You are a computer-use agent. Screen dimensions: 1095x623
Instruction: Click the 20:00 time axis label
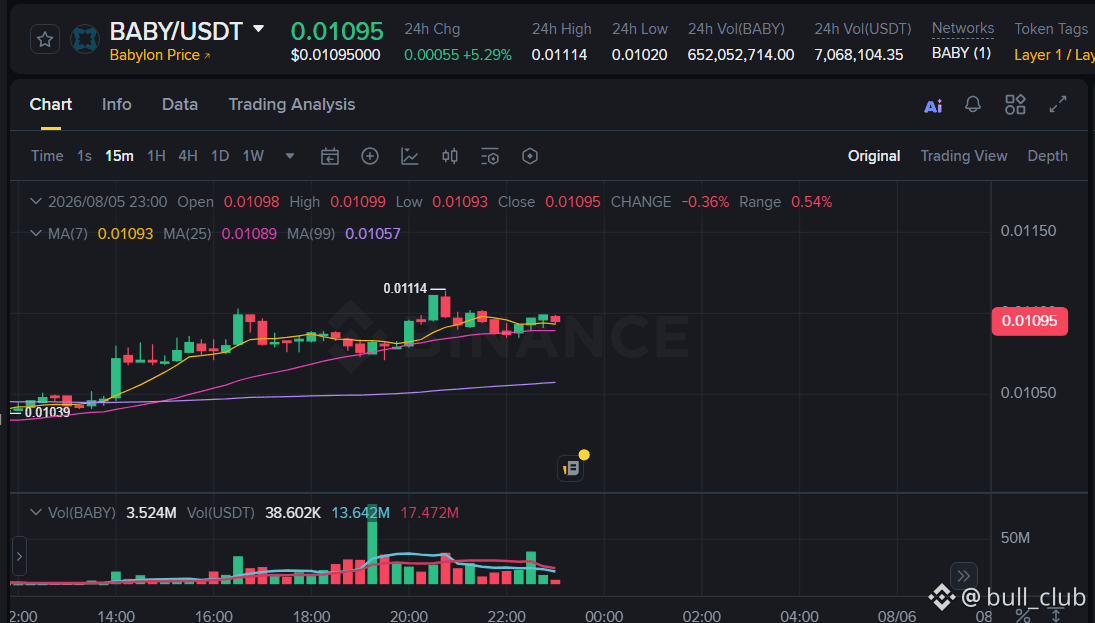coord(409,616)
